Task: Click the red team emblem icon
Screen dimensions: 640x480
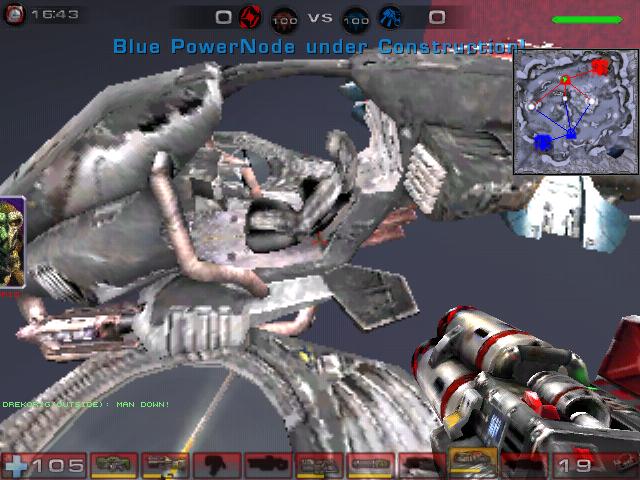Action: [250, 18]
